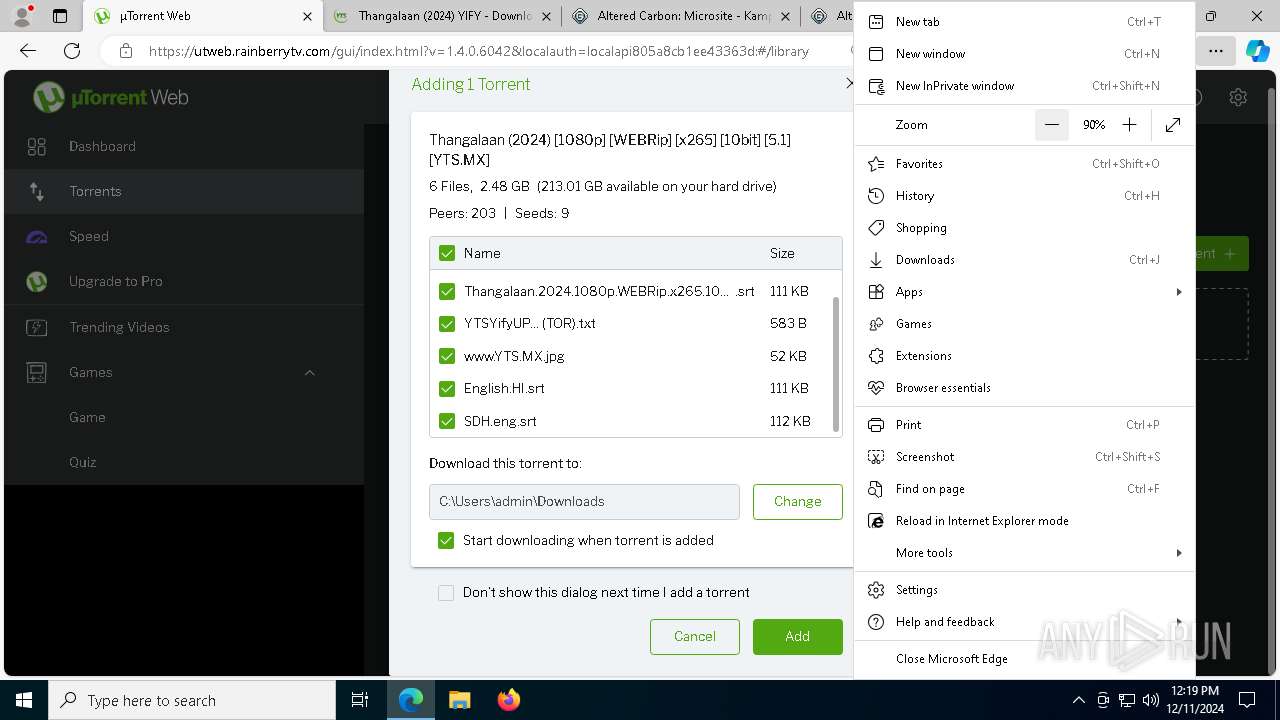Click the Screenshot capture icon
Viewport: 1280px width, 720px height.
(876, 457)
